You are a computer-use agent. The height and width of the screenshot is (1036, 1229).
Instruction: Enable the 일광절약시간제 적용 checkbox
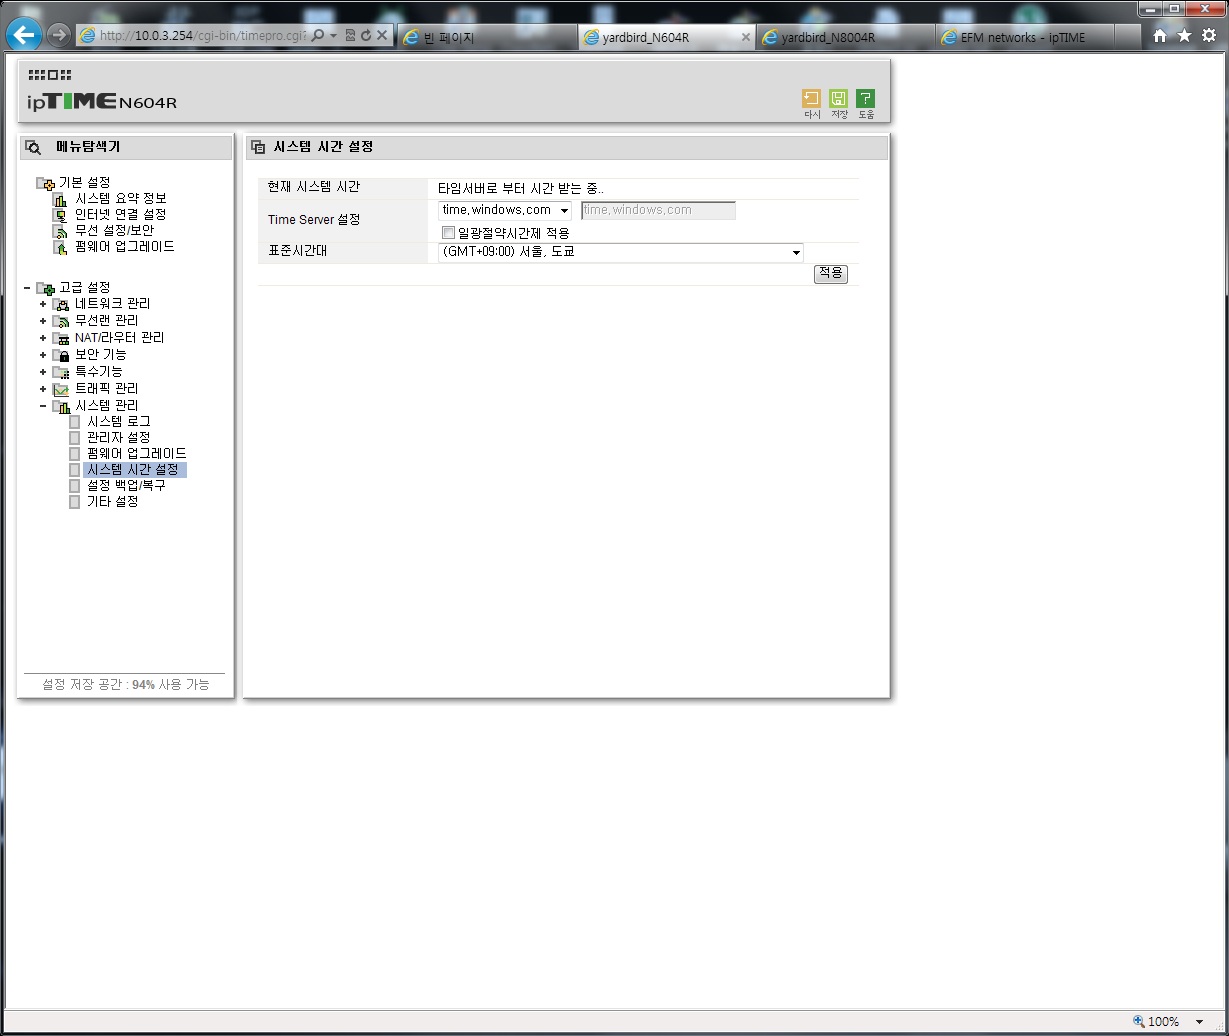[x=448, y=233]
